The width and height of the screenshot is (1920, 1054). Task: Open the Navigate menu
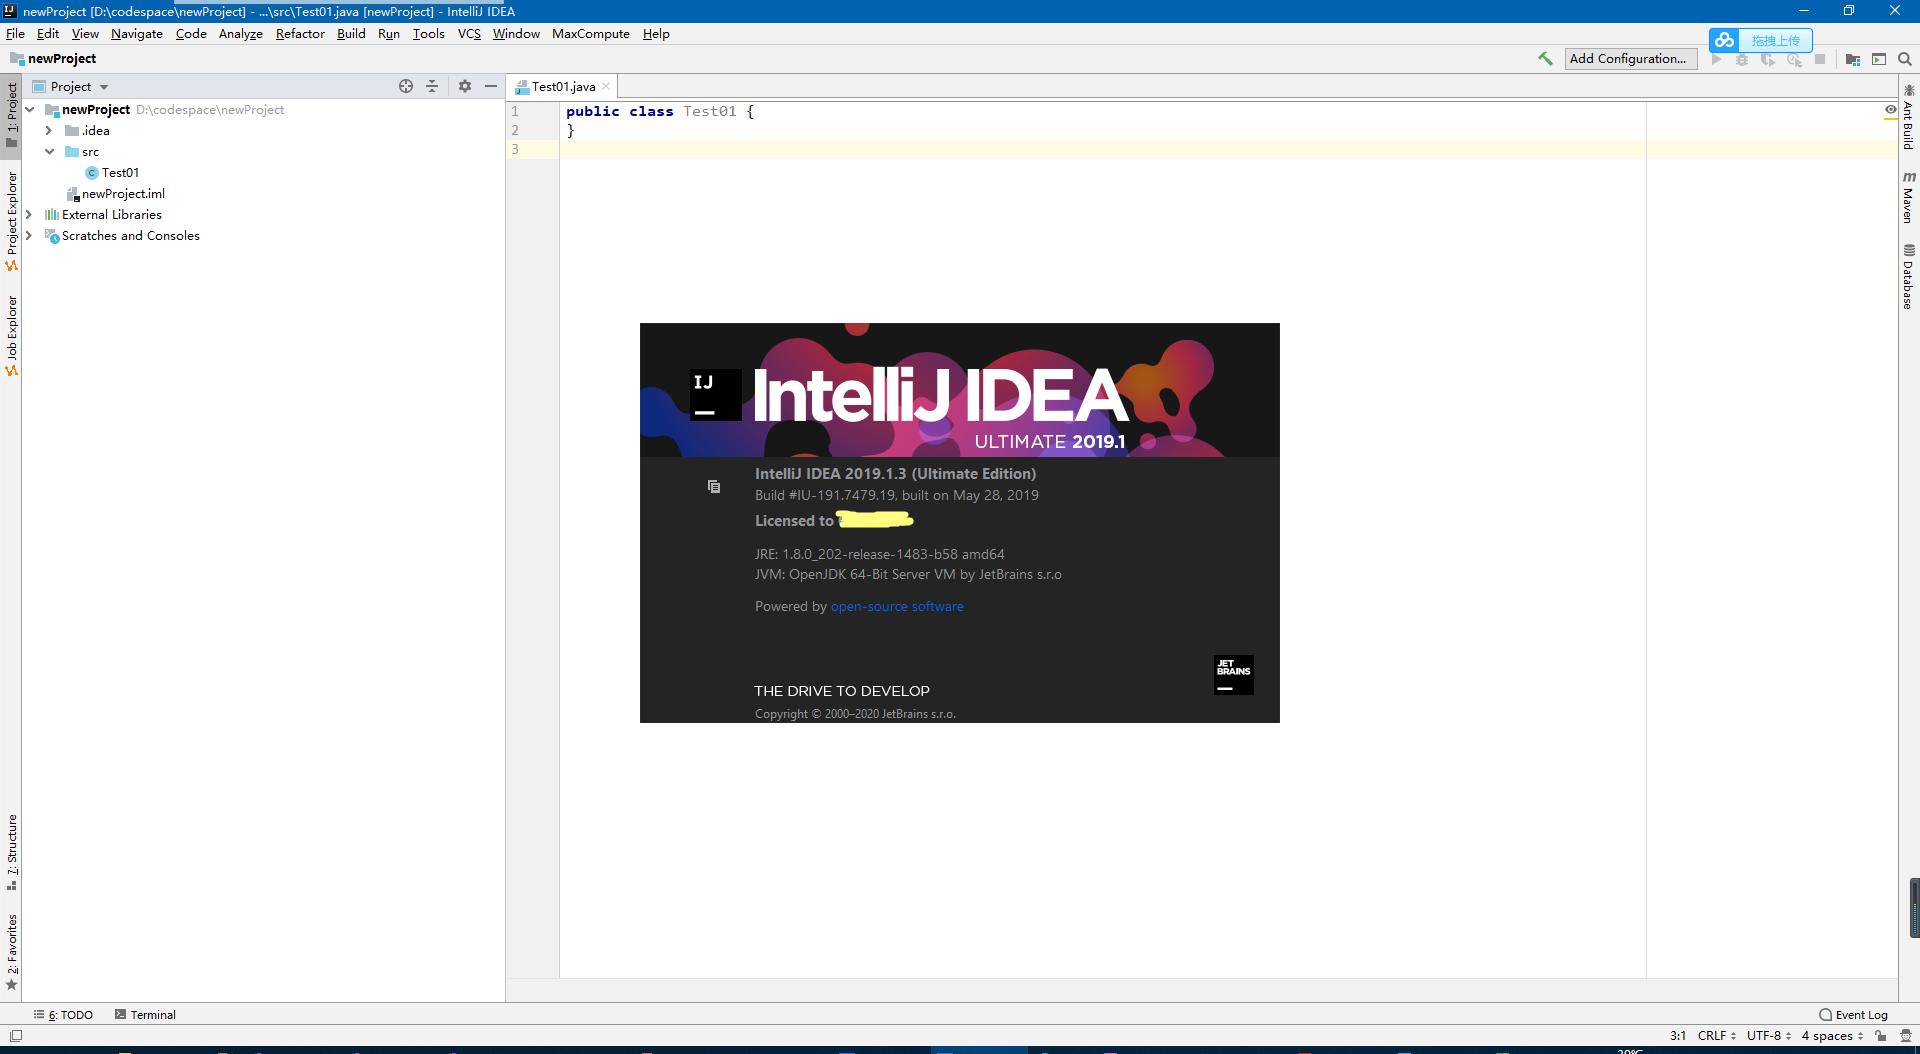[136, 33]
